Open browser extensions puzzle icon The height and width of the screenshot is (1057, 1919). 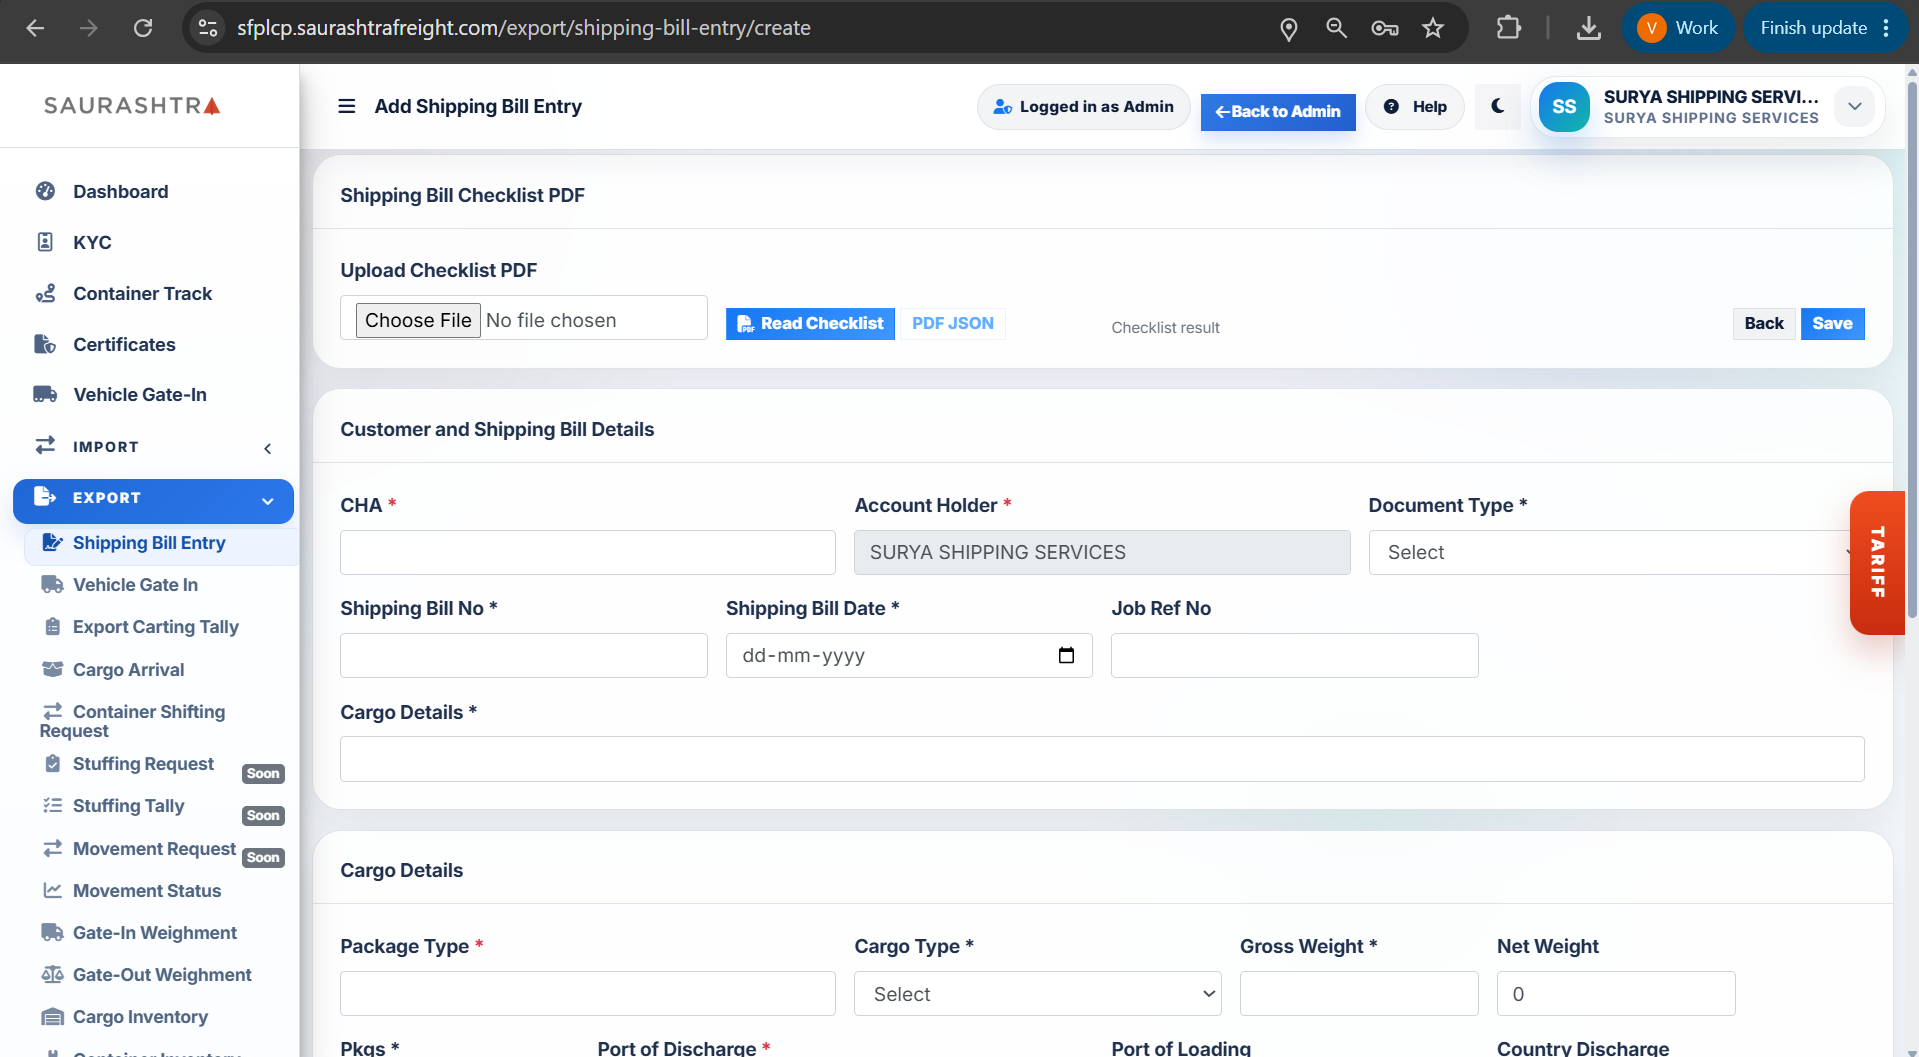(x=1508, y=28)
